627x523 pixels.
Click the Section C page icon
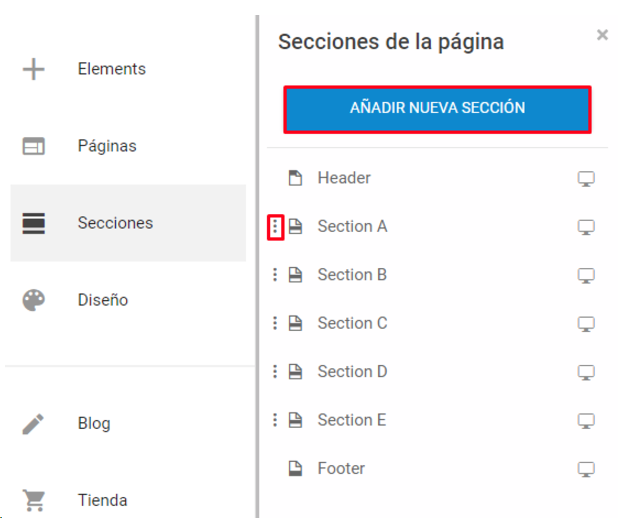[296, 323]
